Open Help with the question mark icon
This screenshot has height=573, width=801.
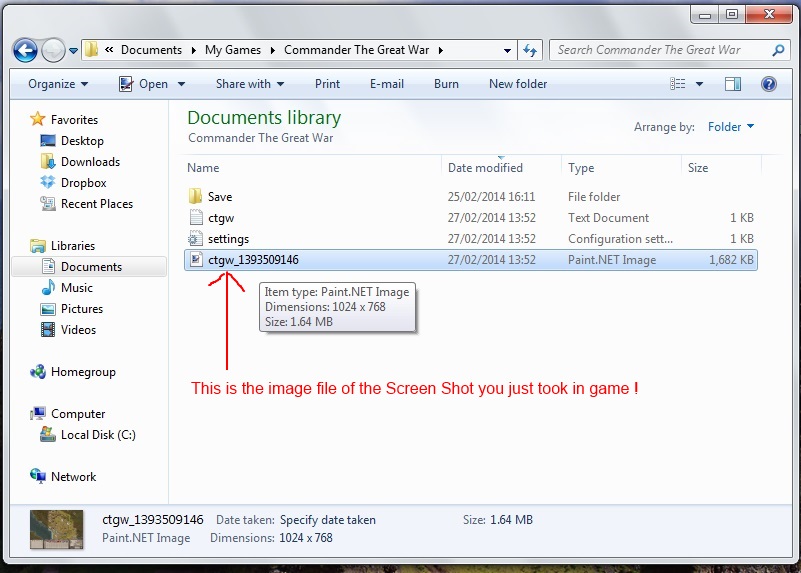768,84
